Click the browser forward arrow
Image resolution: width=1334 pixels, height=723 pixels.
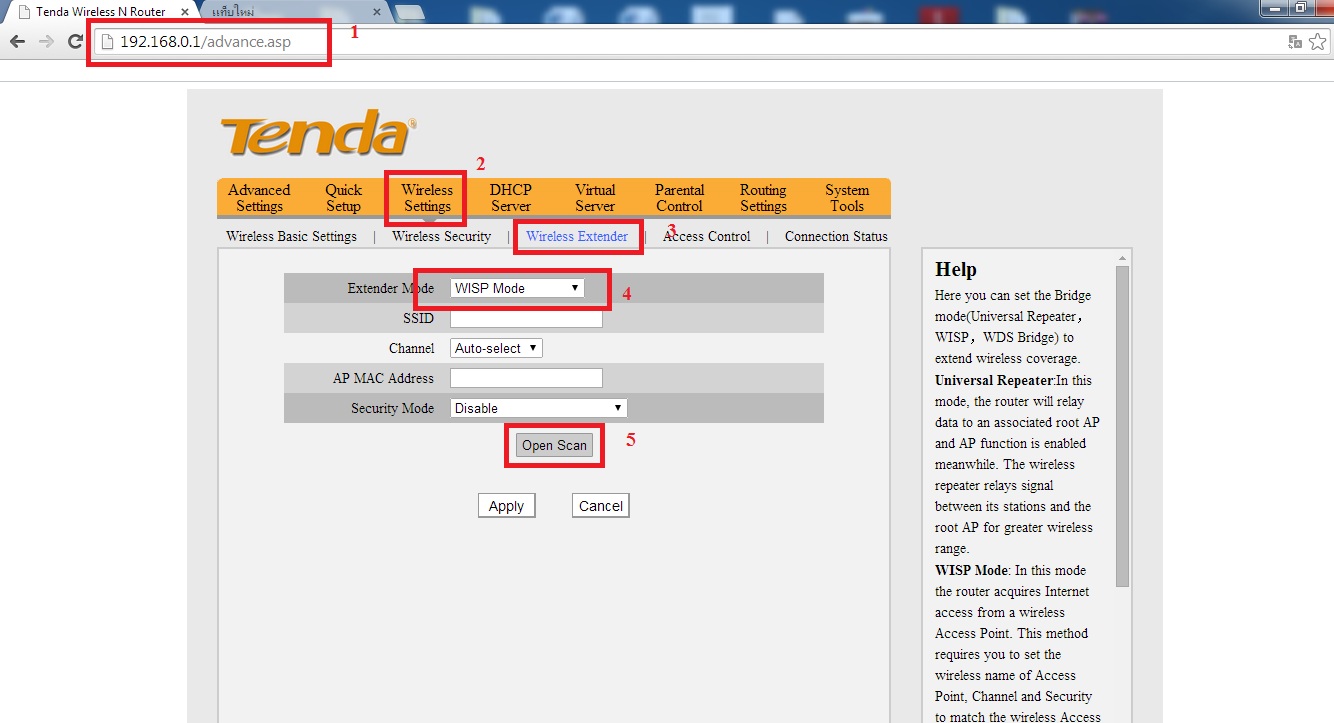coord(46,41)
